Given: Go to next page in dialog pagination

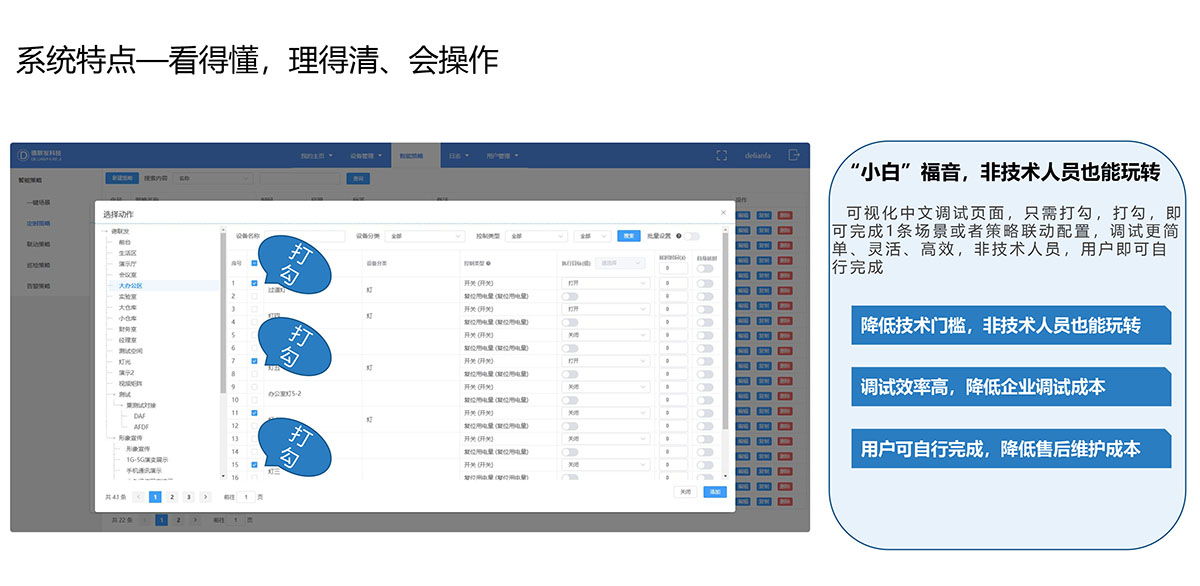Looking at the screenshot, I should [x=205, y=496].
